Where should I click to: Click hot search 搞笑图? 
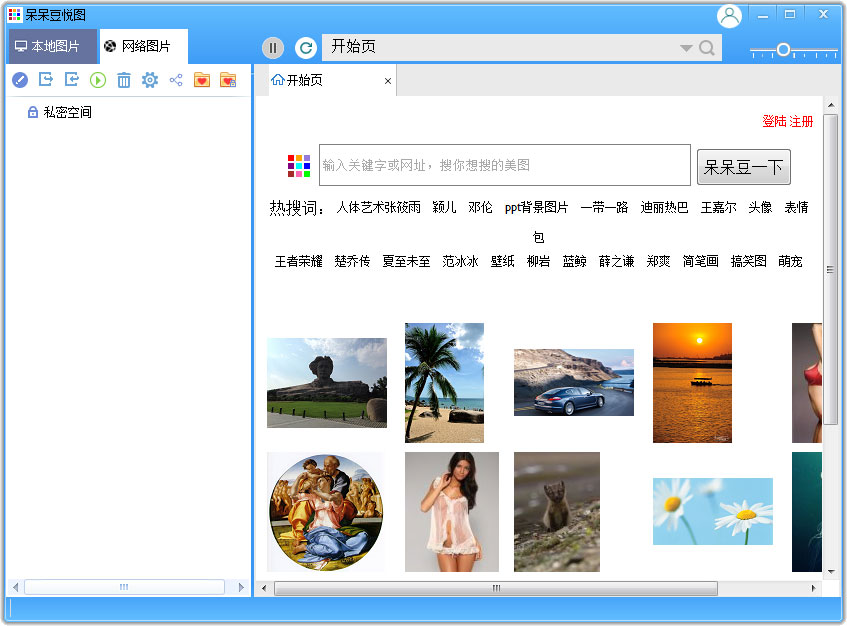749,261
